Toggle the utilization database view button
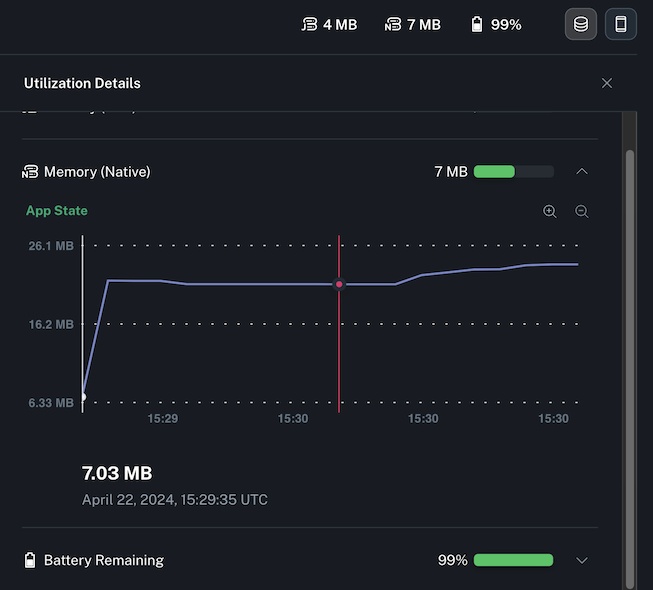 [581, 24]
